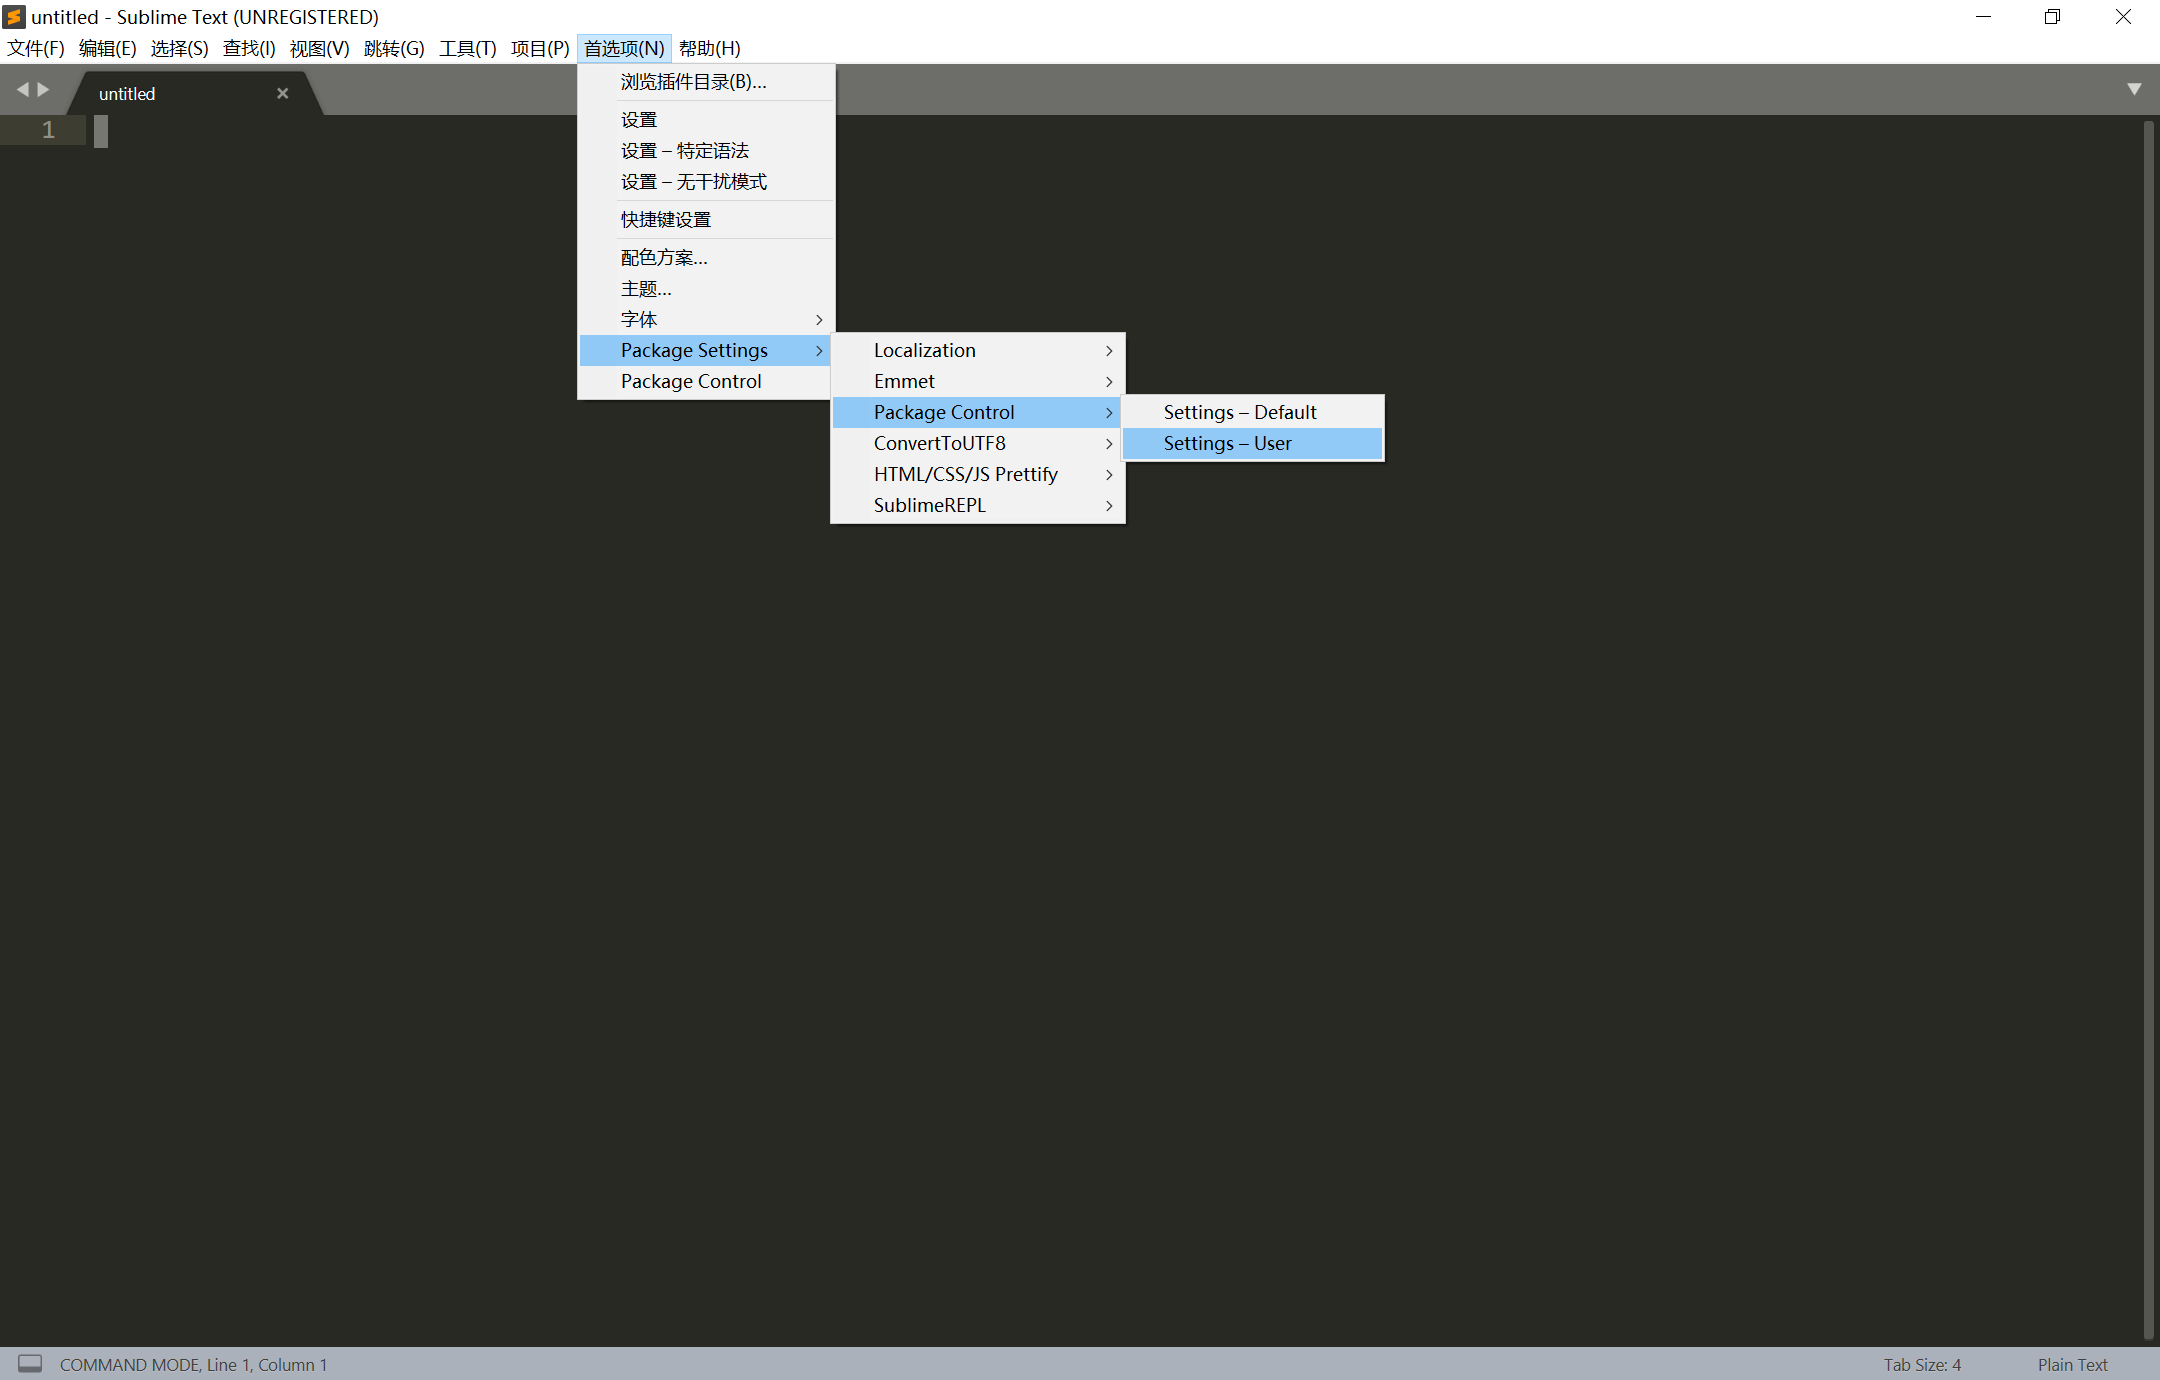Expand the Localization submenu
Viewport: 2160px width, 1380px height.
pyautogui.click(x=978, y=351)
